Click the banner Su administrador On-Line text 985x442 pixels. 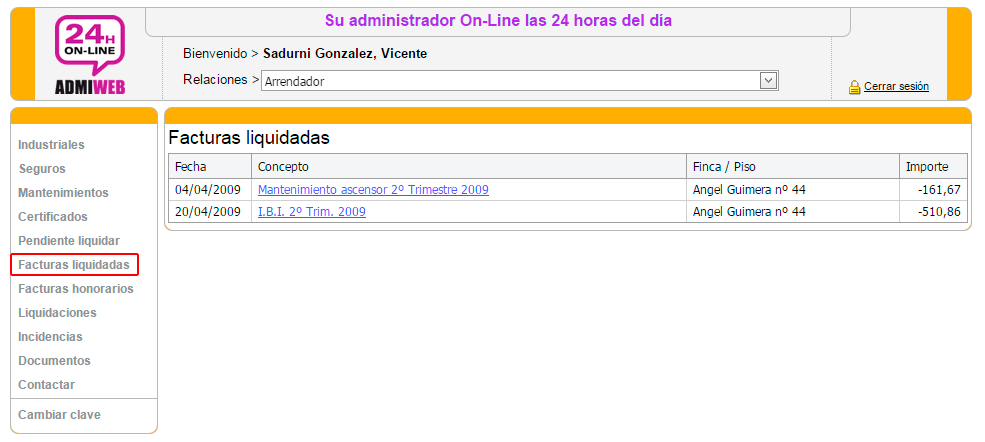pyautogui.click(x=498, y=21)
